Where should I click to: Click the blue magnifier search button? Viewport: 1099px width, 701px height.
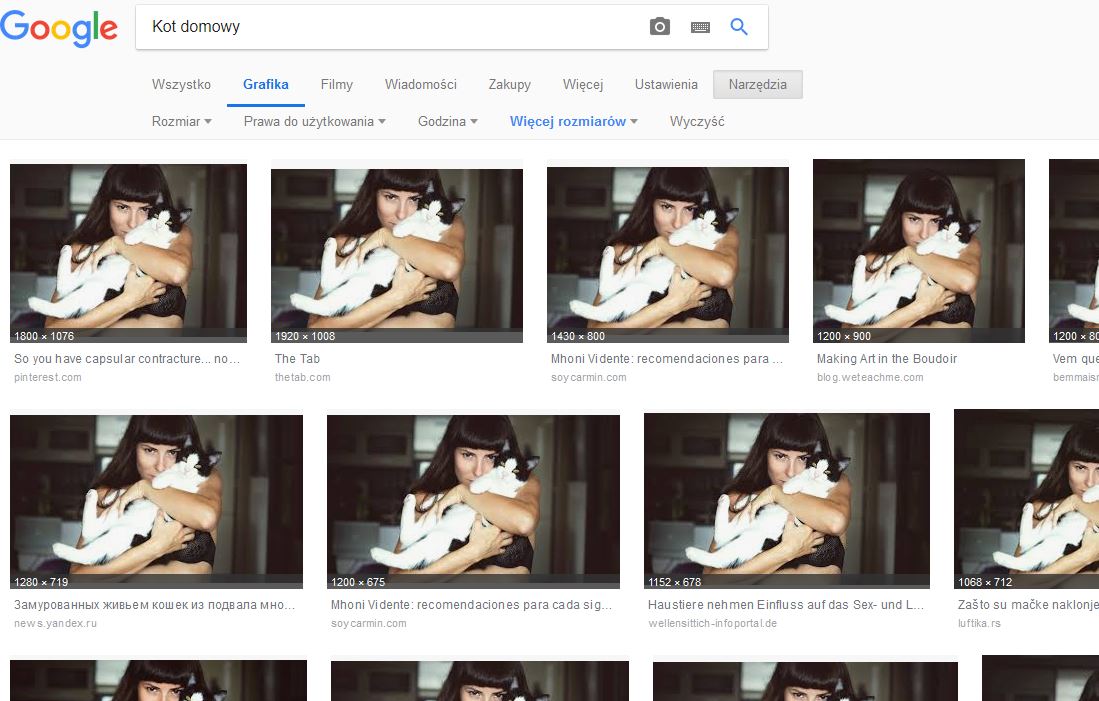pos(739,27)
